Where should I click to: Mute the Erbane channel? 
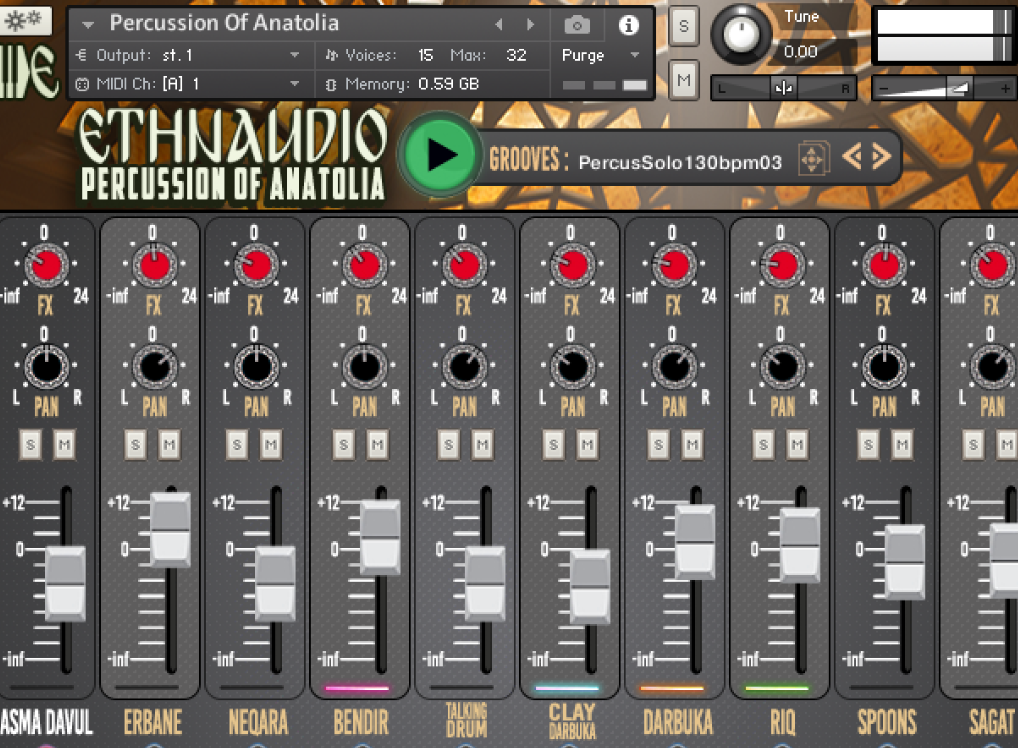[x=169, y=445]
